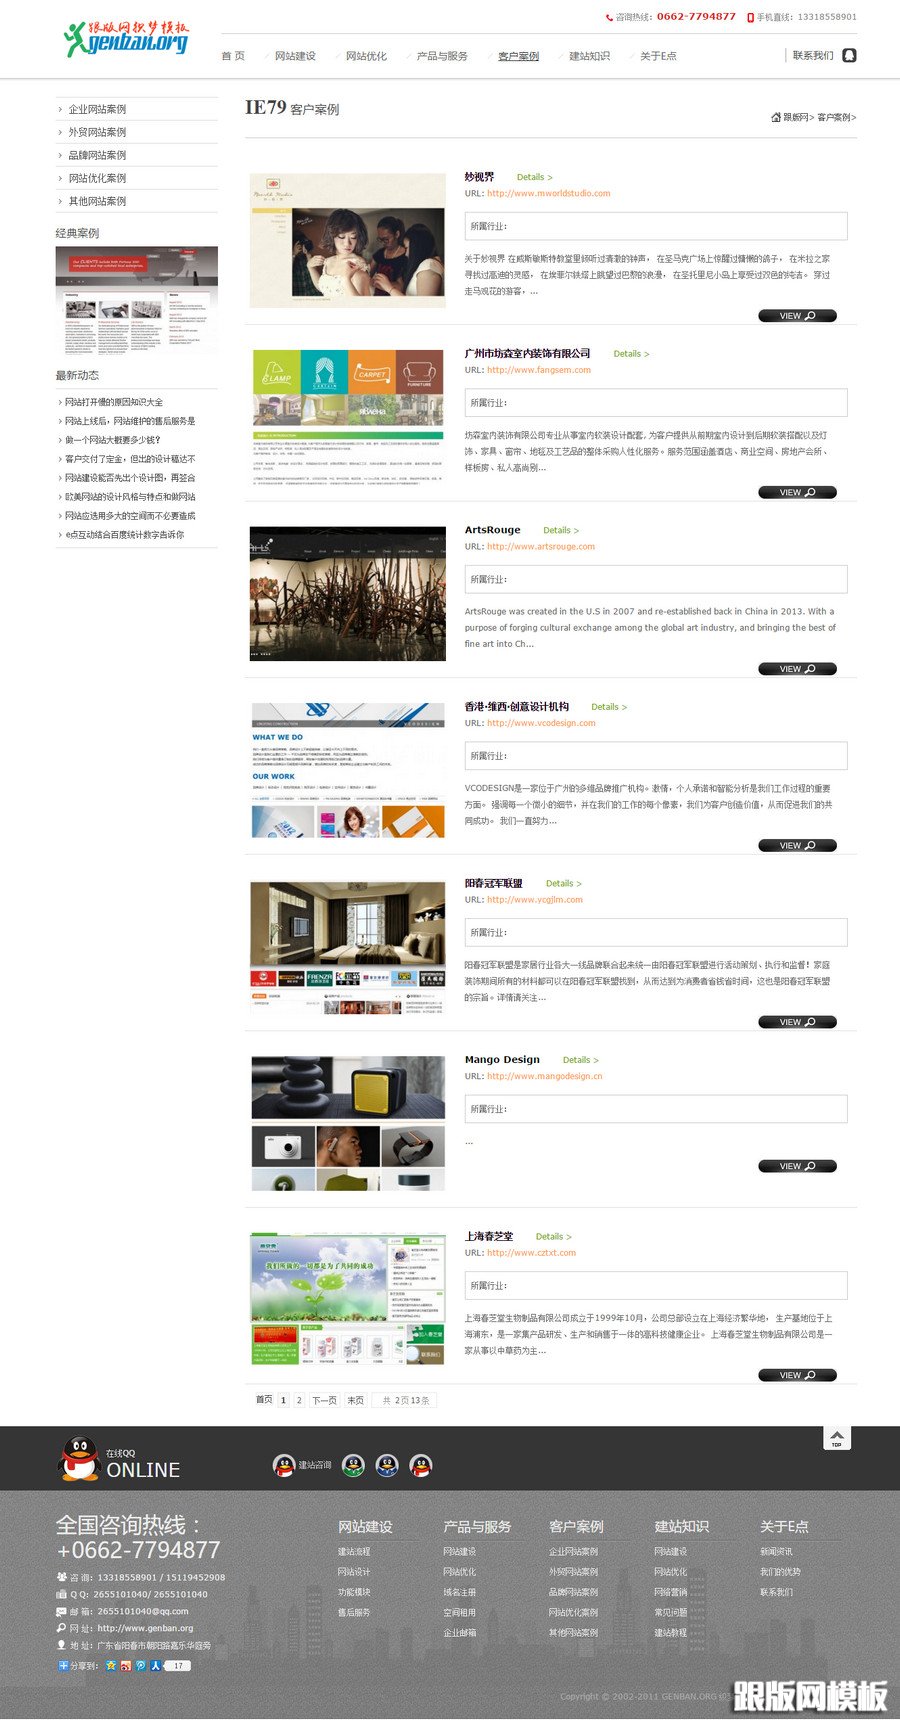The image size is (900, 1720).
Task: Click Details next to 妙视界
Action: (x=534, y=177)
